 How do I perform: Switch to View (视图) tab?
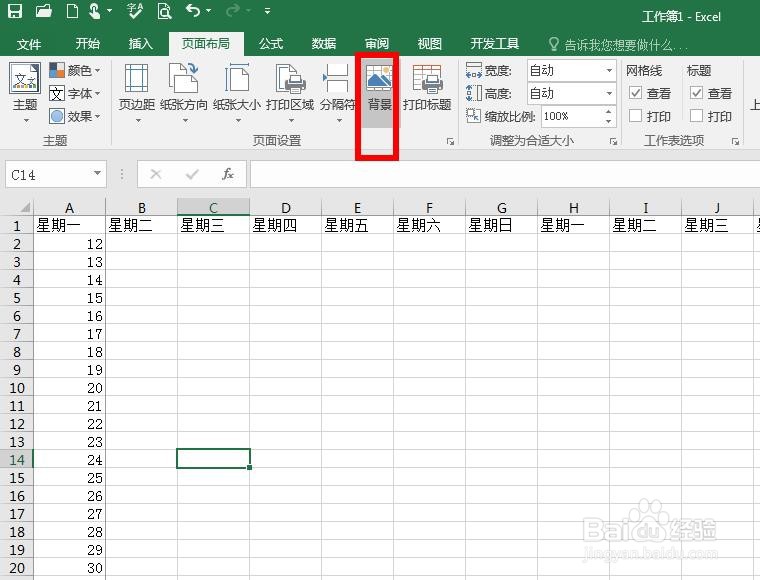pos(429,44)
